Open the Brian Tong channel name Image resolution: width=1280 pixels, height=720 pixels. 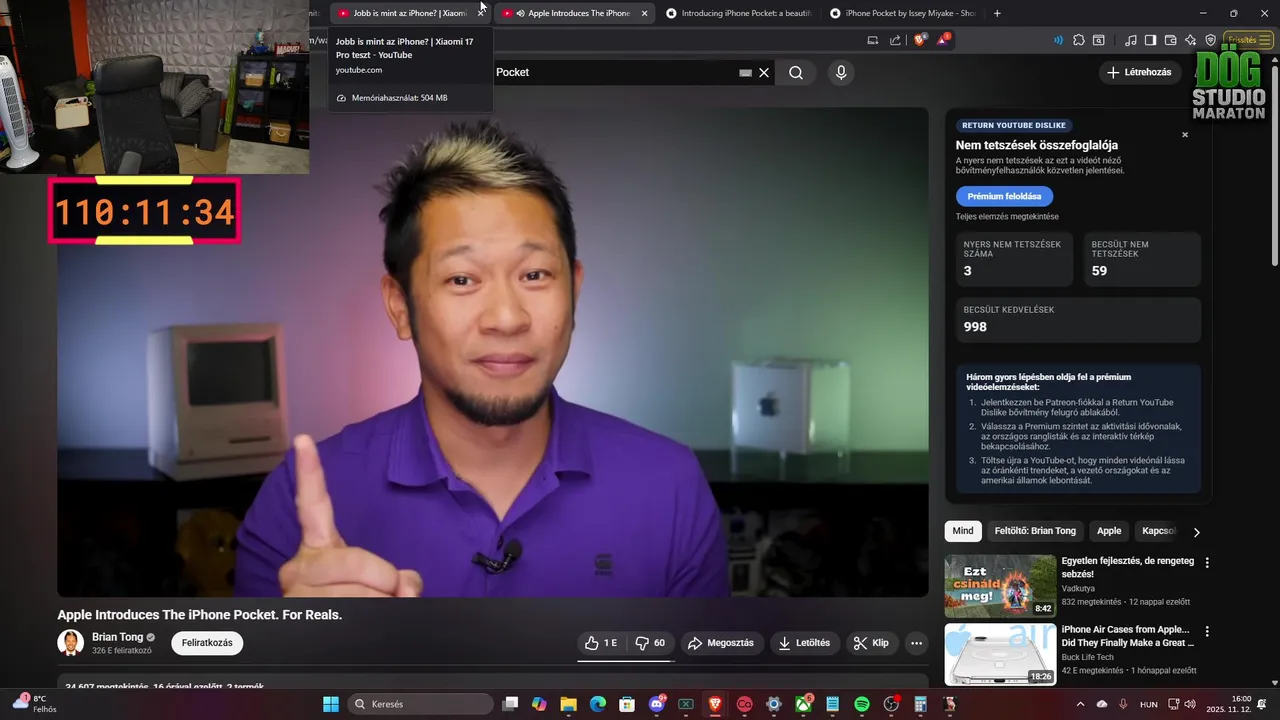pyautogui.click(x=118, y=637)
